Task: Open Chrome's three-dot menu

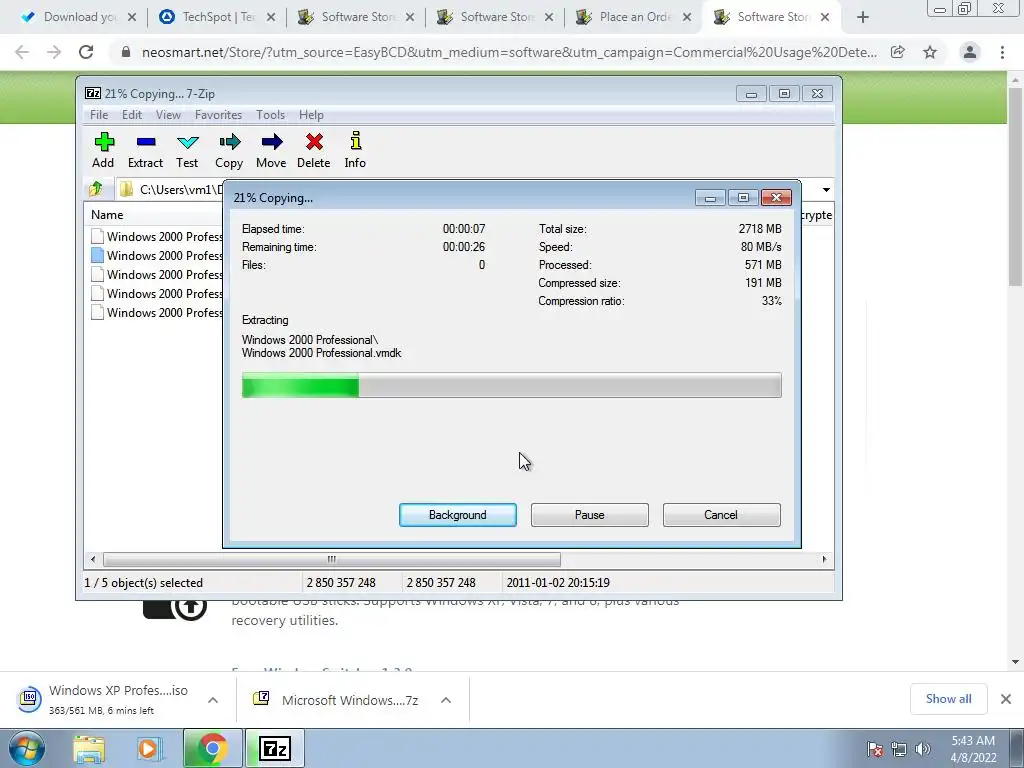Action: tap(1002, 52)
